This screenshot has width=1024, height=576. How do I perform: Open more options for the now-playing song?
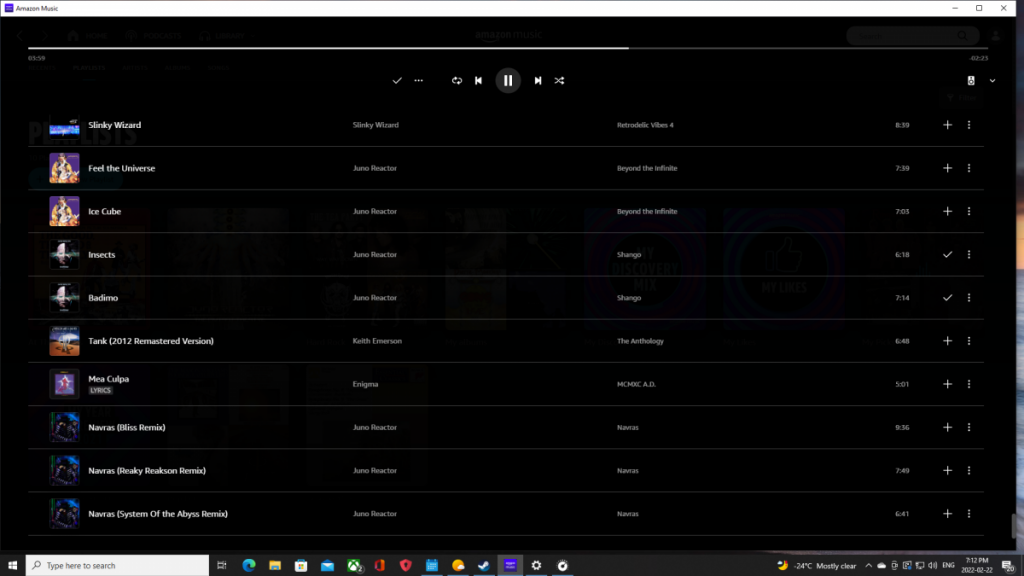click(x=419, y=80)
